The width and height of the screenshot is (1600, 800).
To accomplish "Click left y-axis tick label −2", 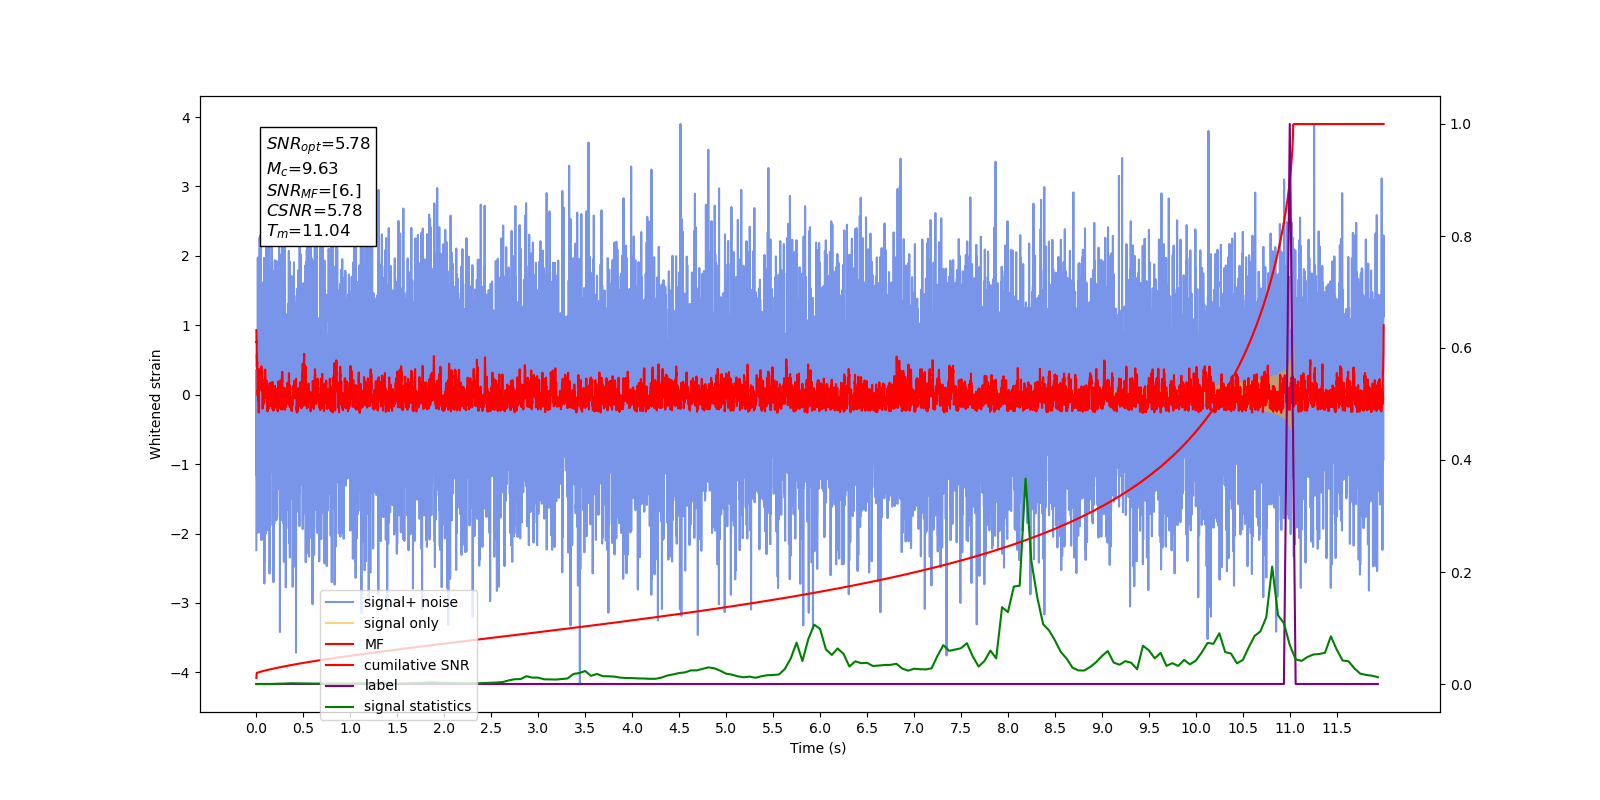I will (x=179, y=534).
